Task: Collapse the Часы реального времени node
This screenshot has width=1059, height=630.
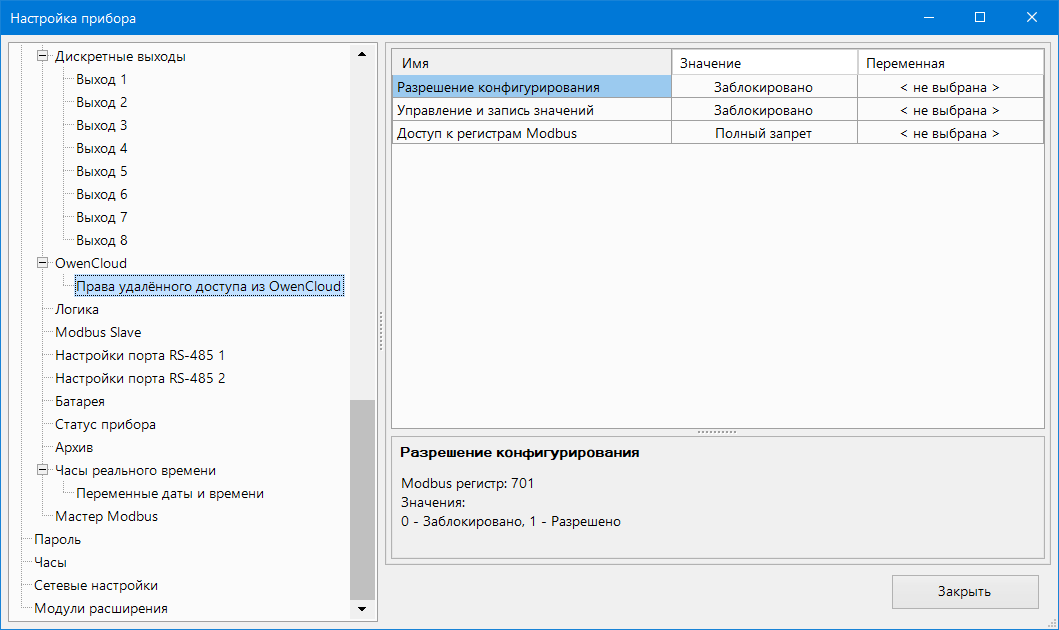Action: pyautogui.click(x=42, y=471)
